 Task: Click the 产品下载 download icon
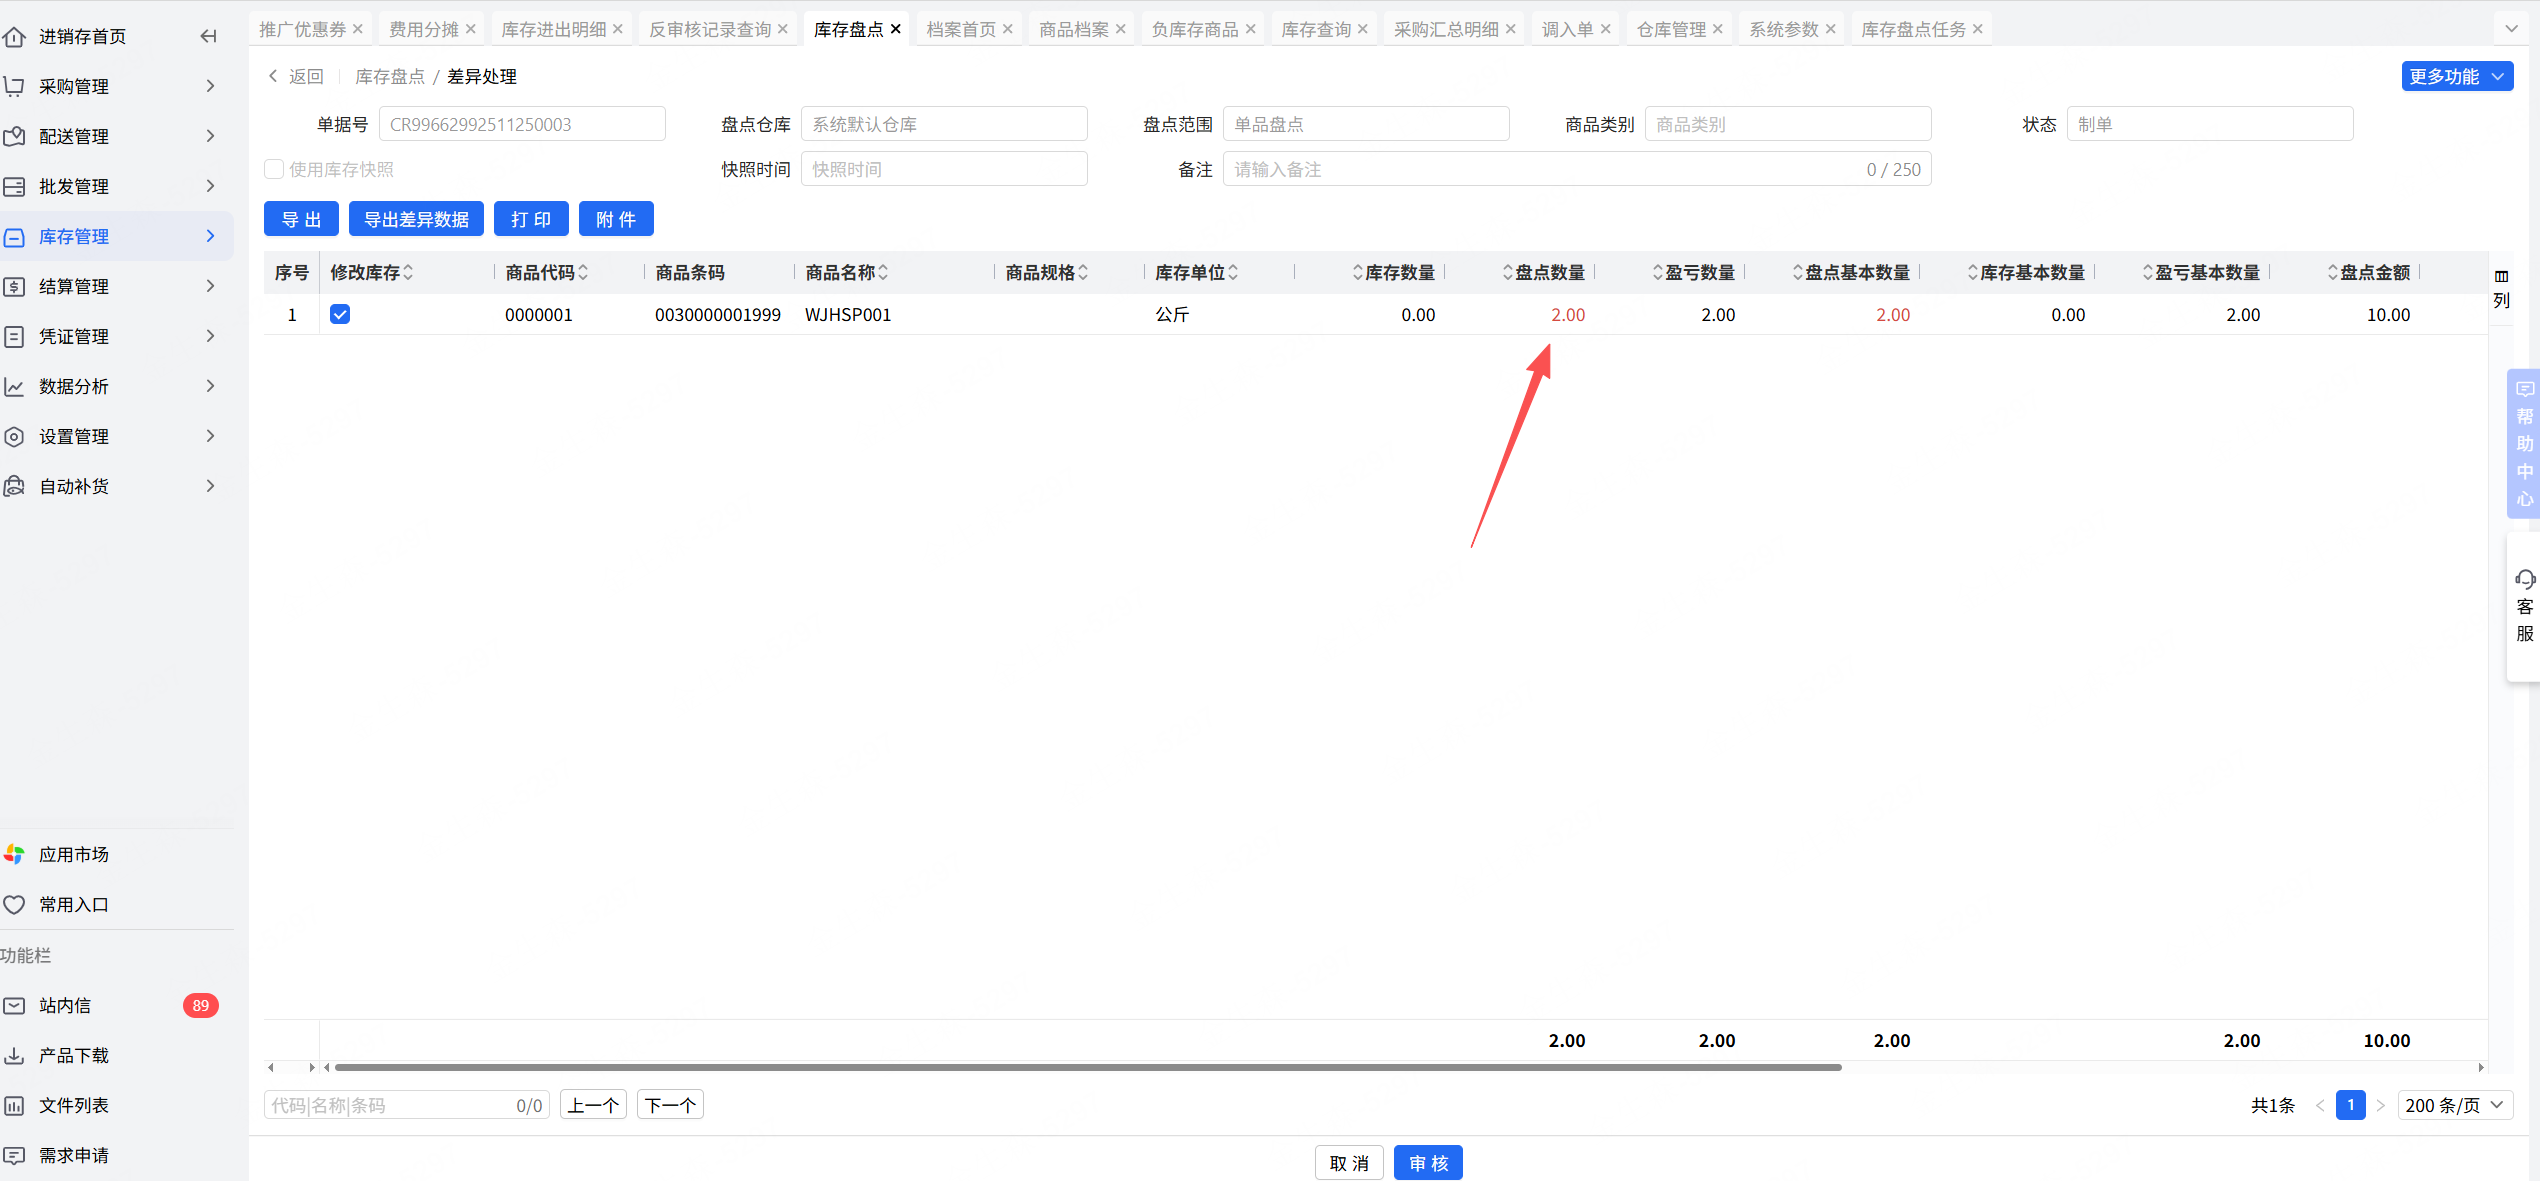tap(14, 1055)
